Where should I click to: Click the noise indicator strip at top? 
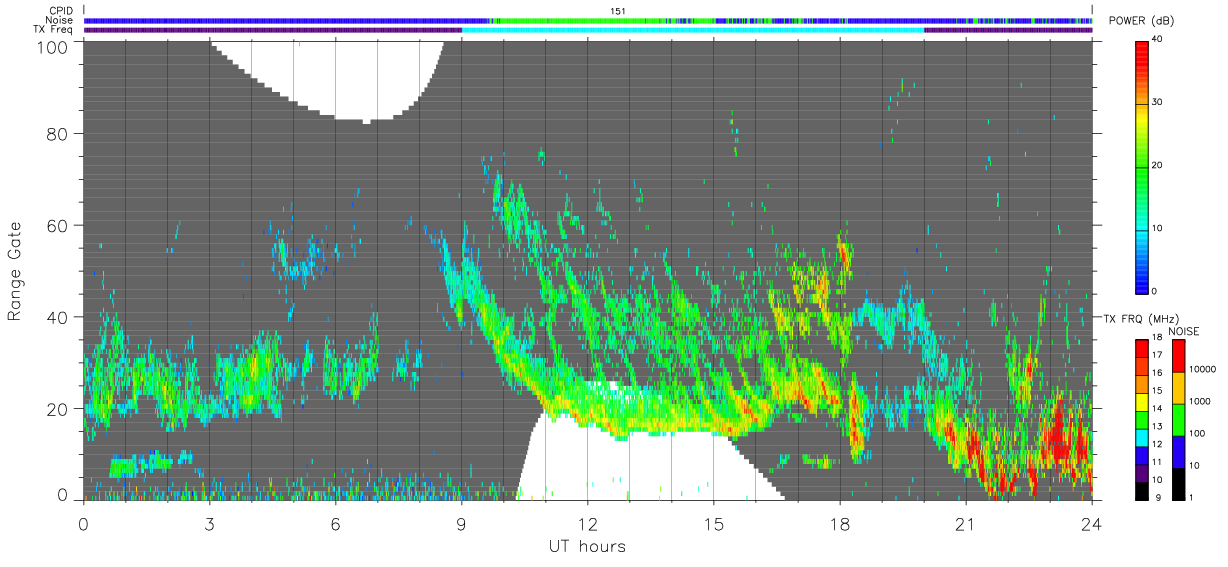588,20
